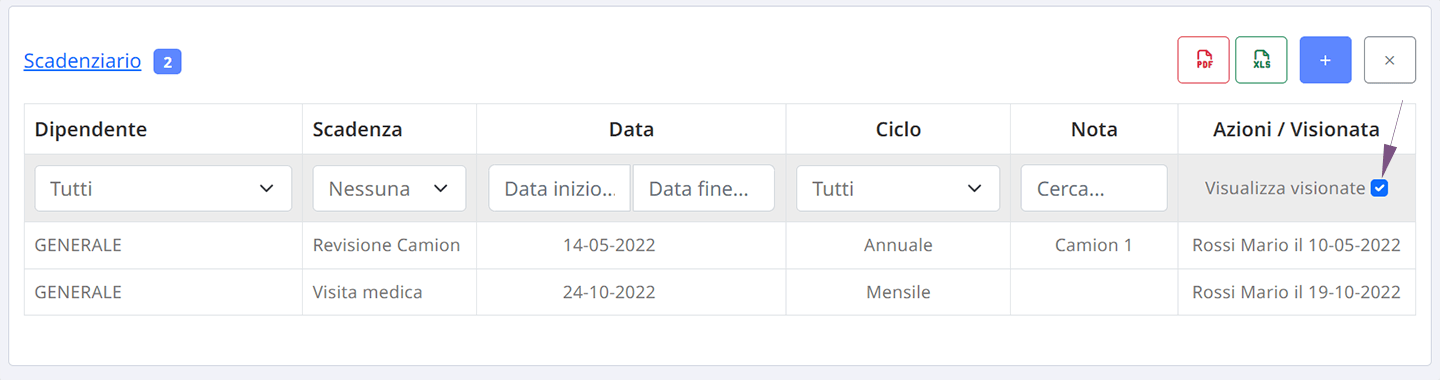
Task: Click the Cerca note search field
Action: 1094,188
